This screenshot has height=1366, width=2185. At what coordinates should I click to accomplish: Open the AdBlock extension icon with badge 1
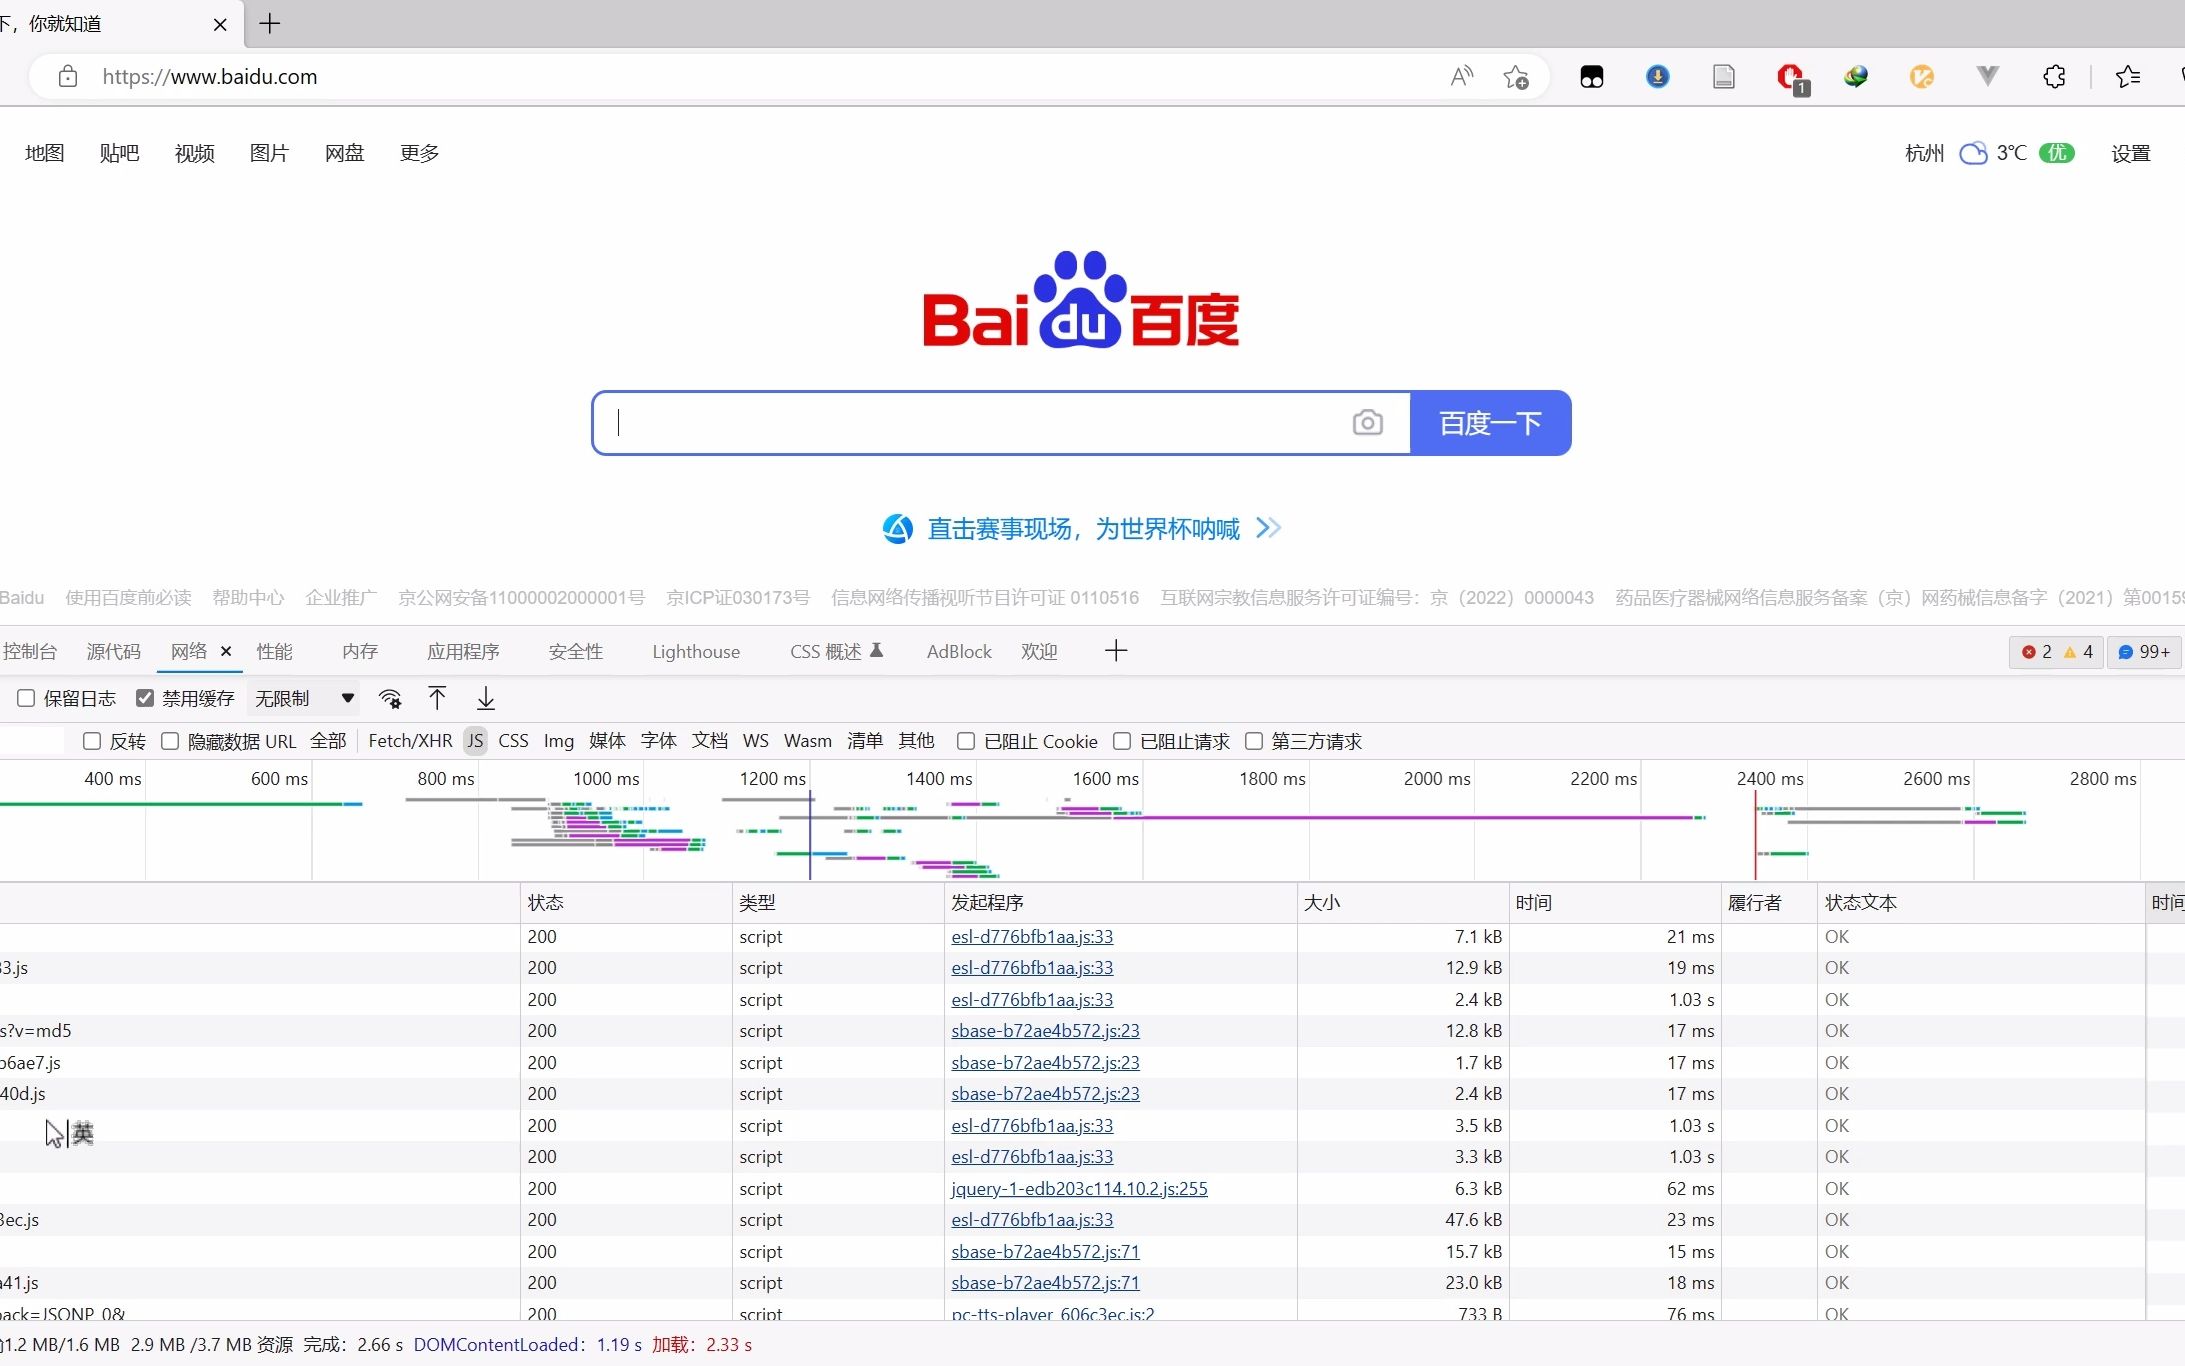(1791, 77)
